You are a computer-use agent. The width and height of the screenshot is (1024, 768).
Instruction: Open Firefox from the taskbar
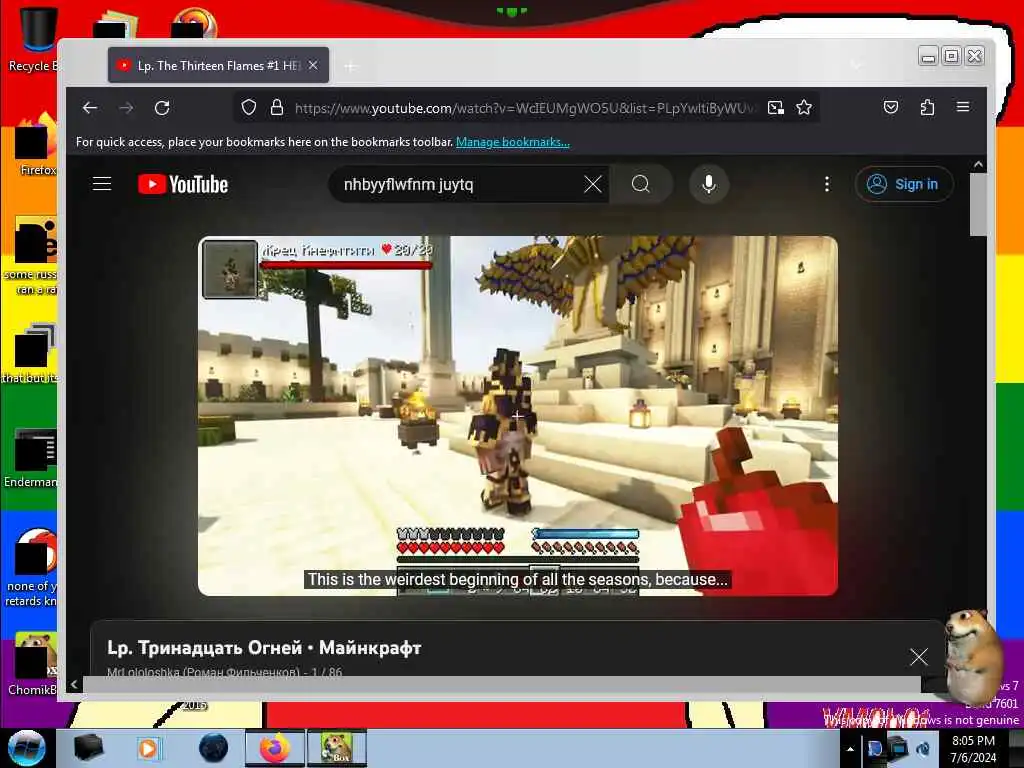pyautogui.click(x=275, y=748)
